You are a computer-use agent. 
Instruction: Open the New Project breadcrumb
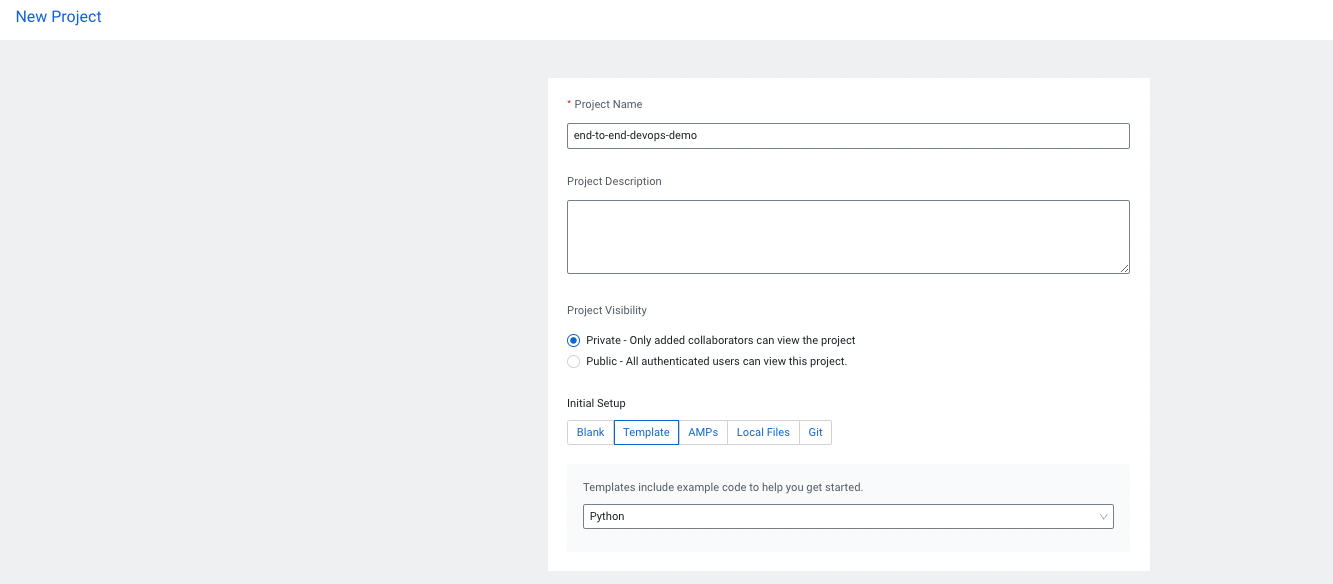click(x=58, y=16)
